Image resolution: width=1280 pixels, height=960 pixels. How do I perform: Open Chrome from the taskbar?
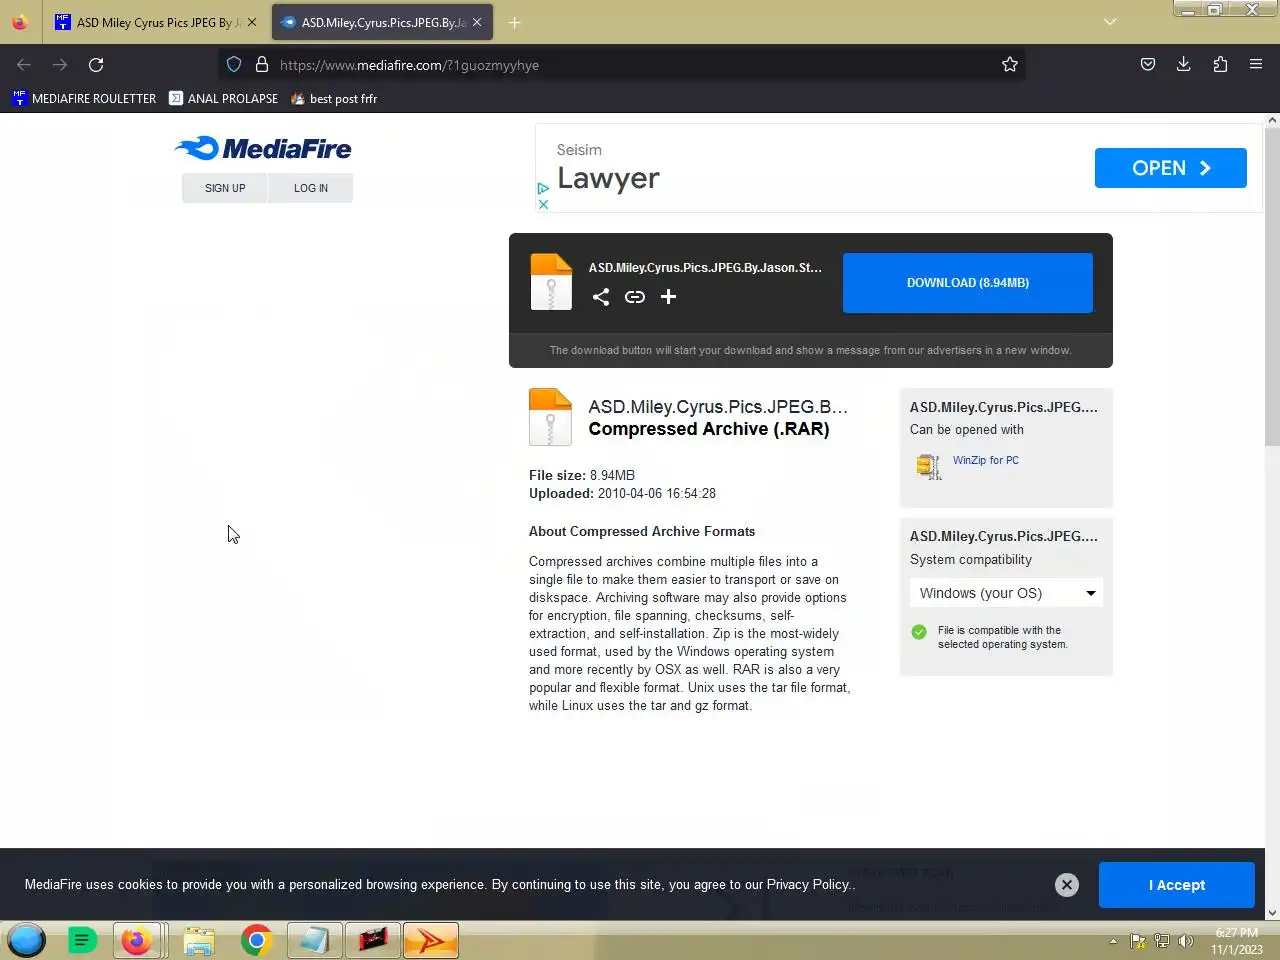click(256, 941)
